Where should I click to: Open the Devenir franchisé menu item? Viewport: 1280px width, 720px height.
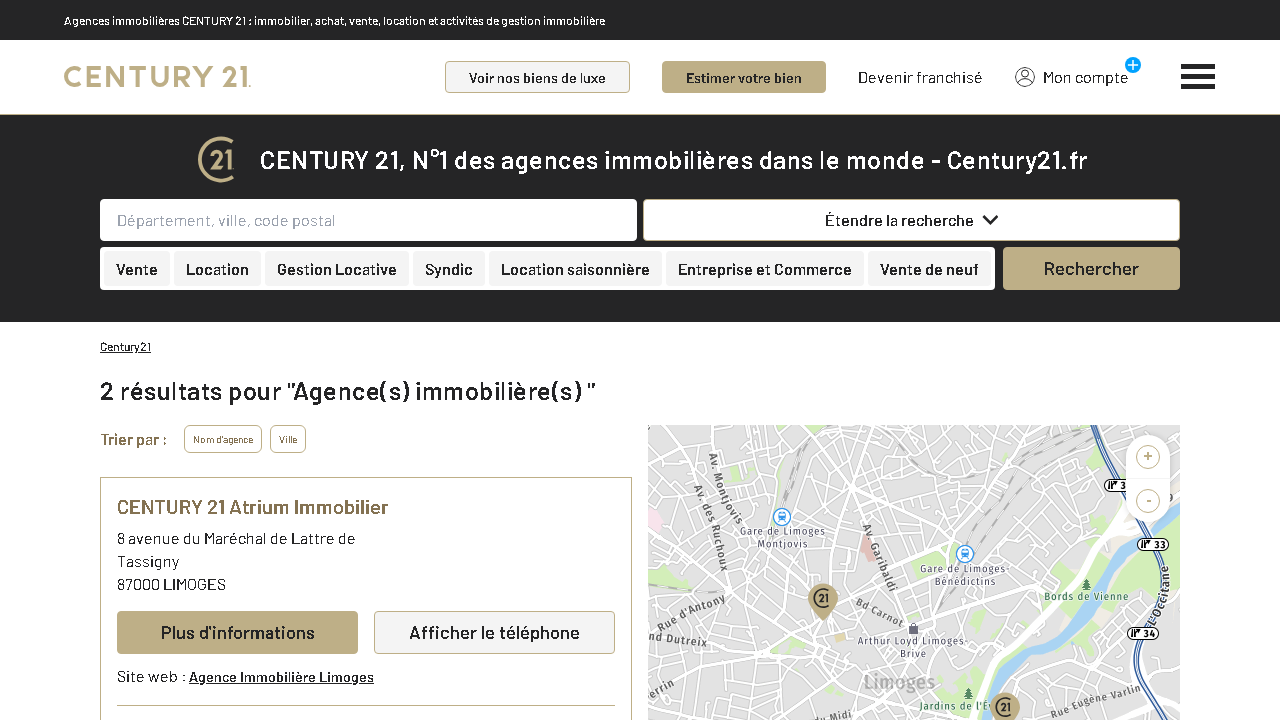(920, 77)
